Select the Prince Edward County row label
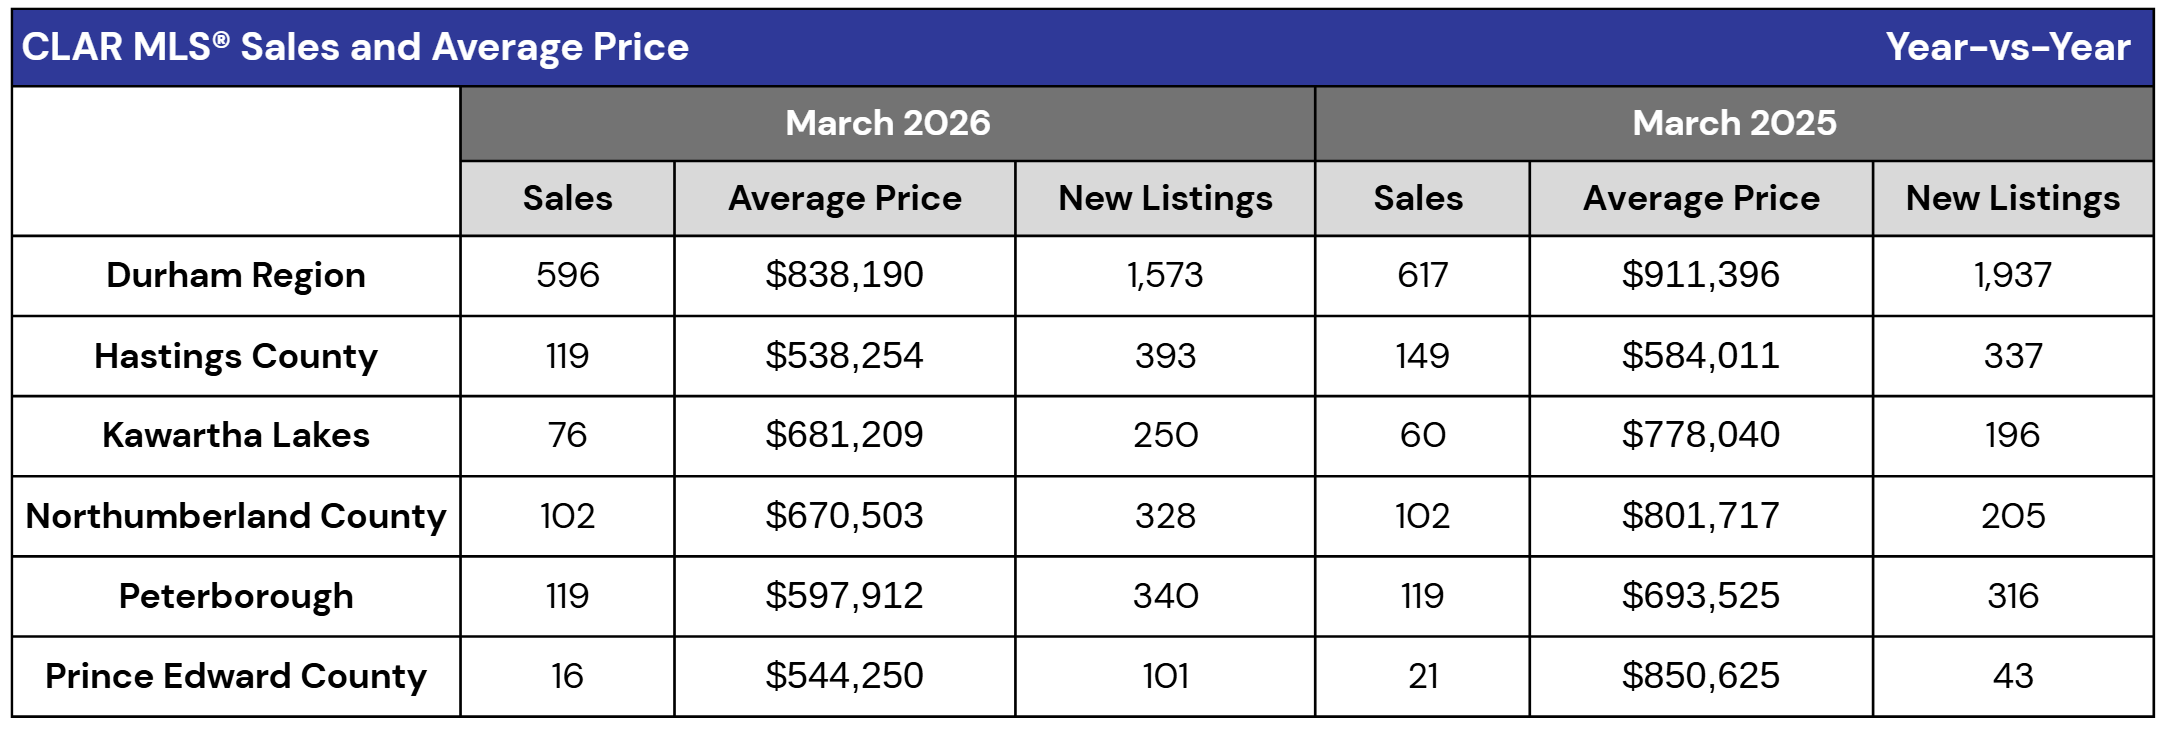Image resolution: width=2162 pixels, height=731 pixels. [x=236, y=676]
